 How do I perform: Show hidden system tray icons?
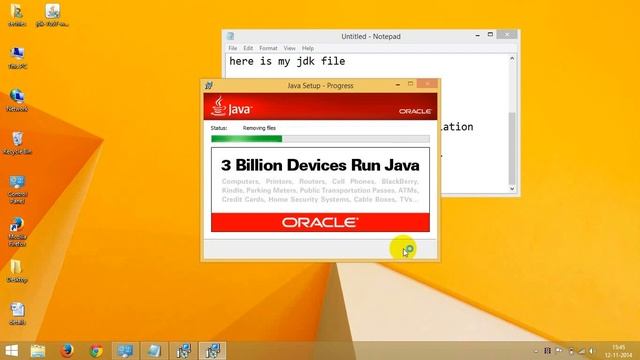pos(536,351)
